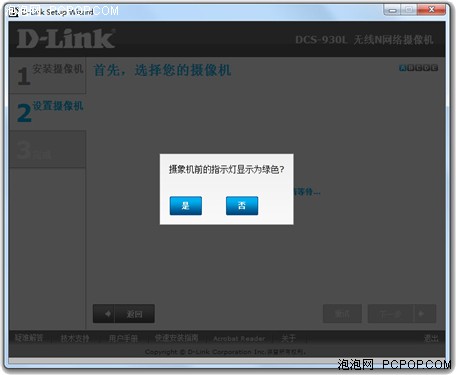Screen dimensions: 456x375
Task: Click the DCS-930L model name in the header
Action: pyautogui.click(x=321, y=40)
